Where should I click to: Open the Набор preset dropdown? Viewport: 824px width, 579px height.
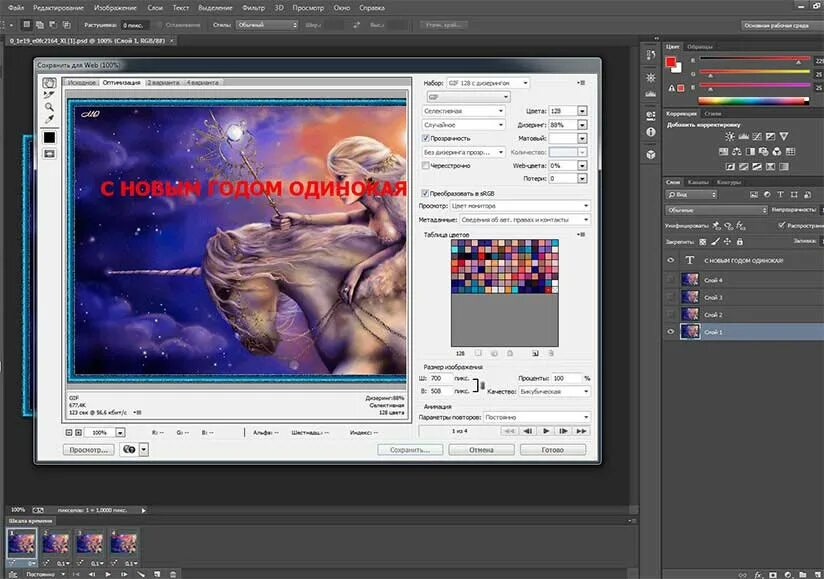coord(488,83)
